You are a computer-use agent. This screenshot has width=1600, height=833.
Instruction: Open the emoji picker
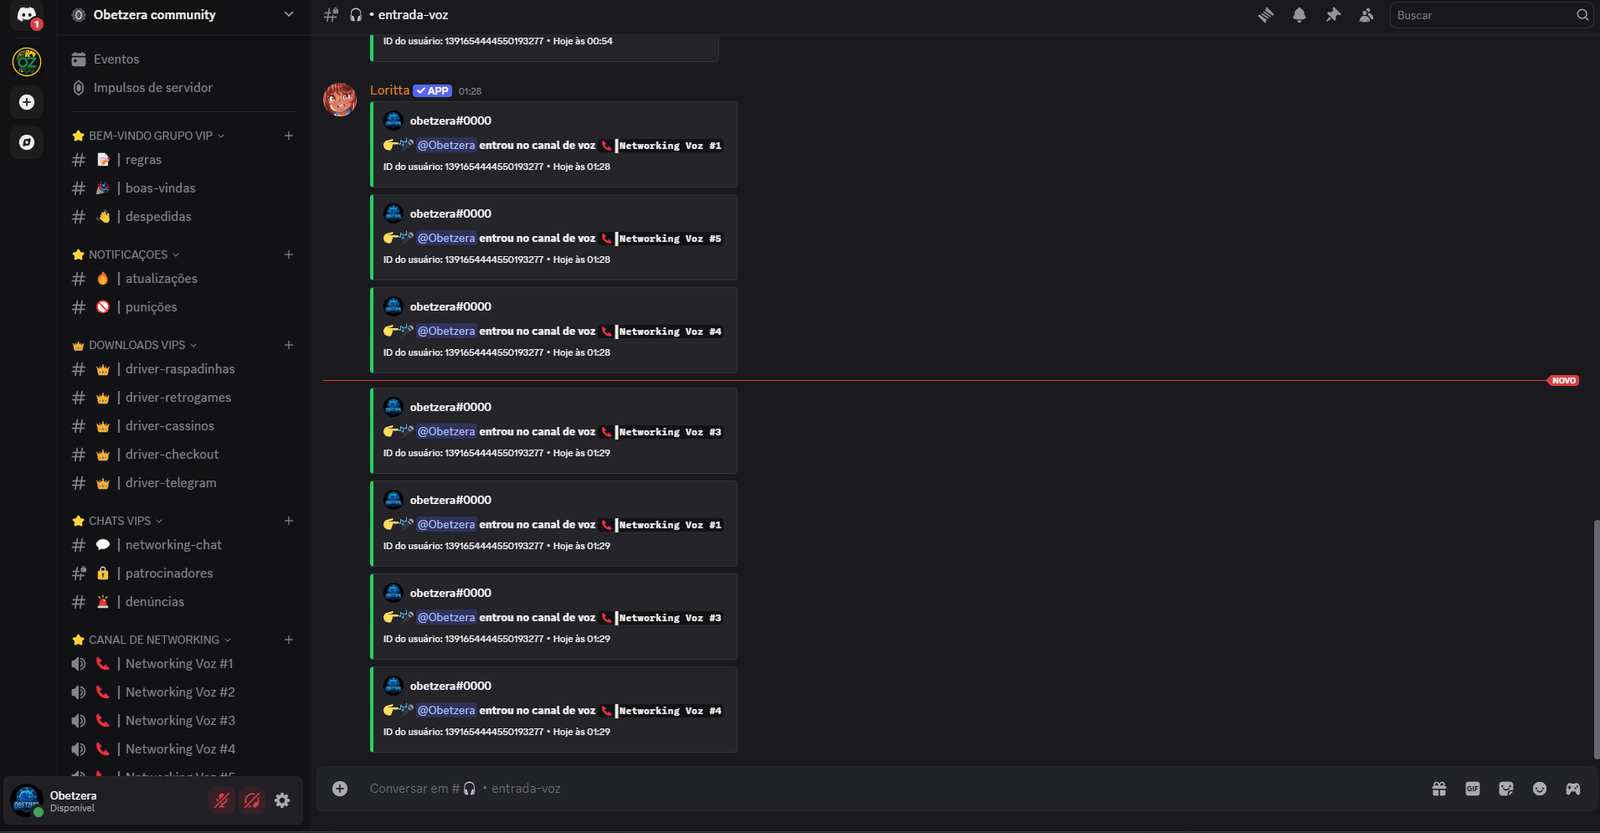click(1539, 788)
